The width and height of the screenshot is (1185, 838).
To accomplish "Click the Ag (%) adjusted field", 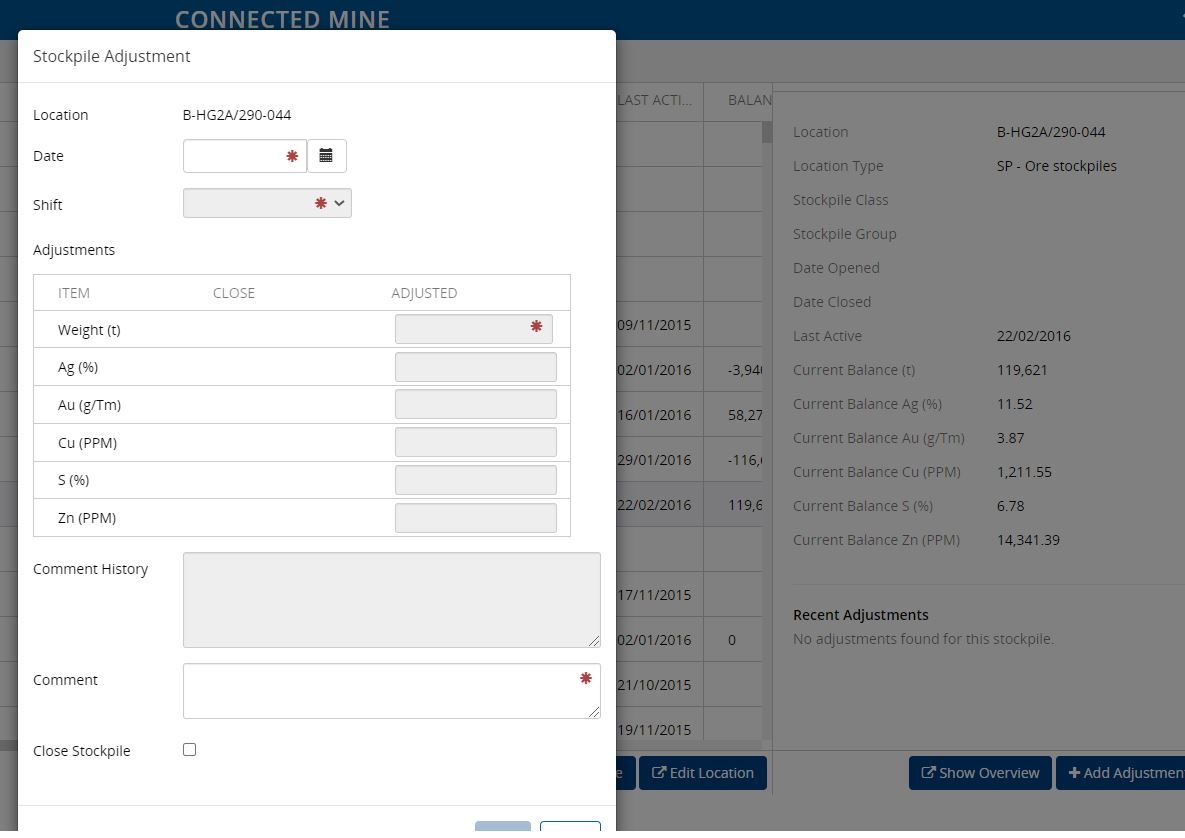I will coord(476,367).
